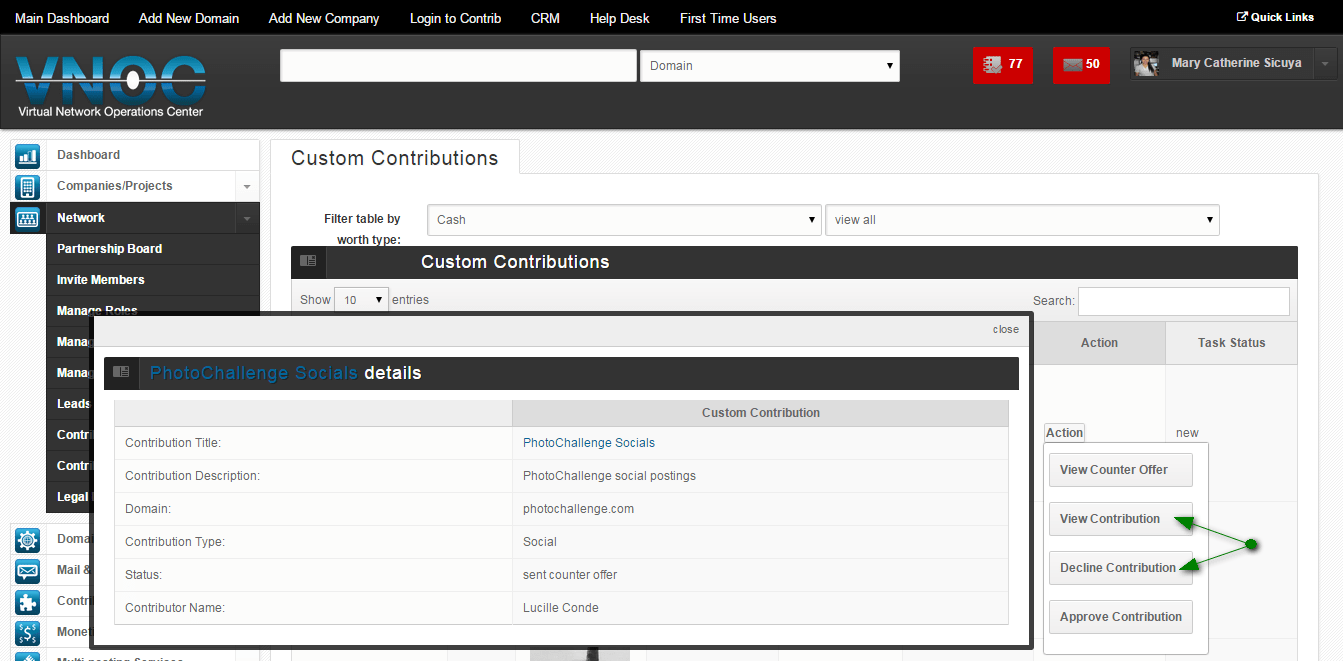
Task: Click the Custom Contribution column header in popup
Action: point(761,413)
